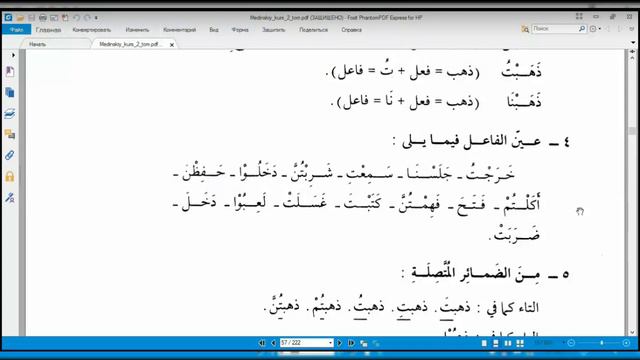Click the scroll down arrow of document
Viewport: 640px width, 360px height.
[633, 333]
